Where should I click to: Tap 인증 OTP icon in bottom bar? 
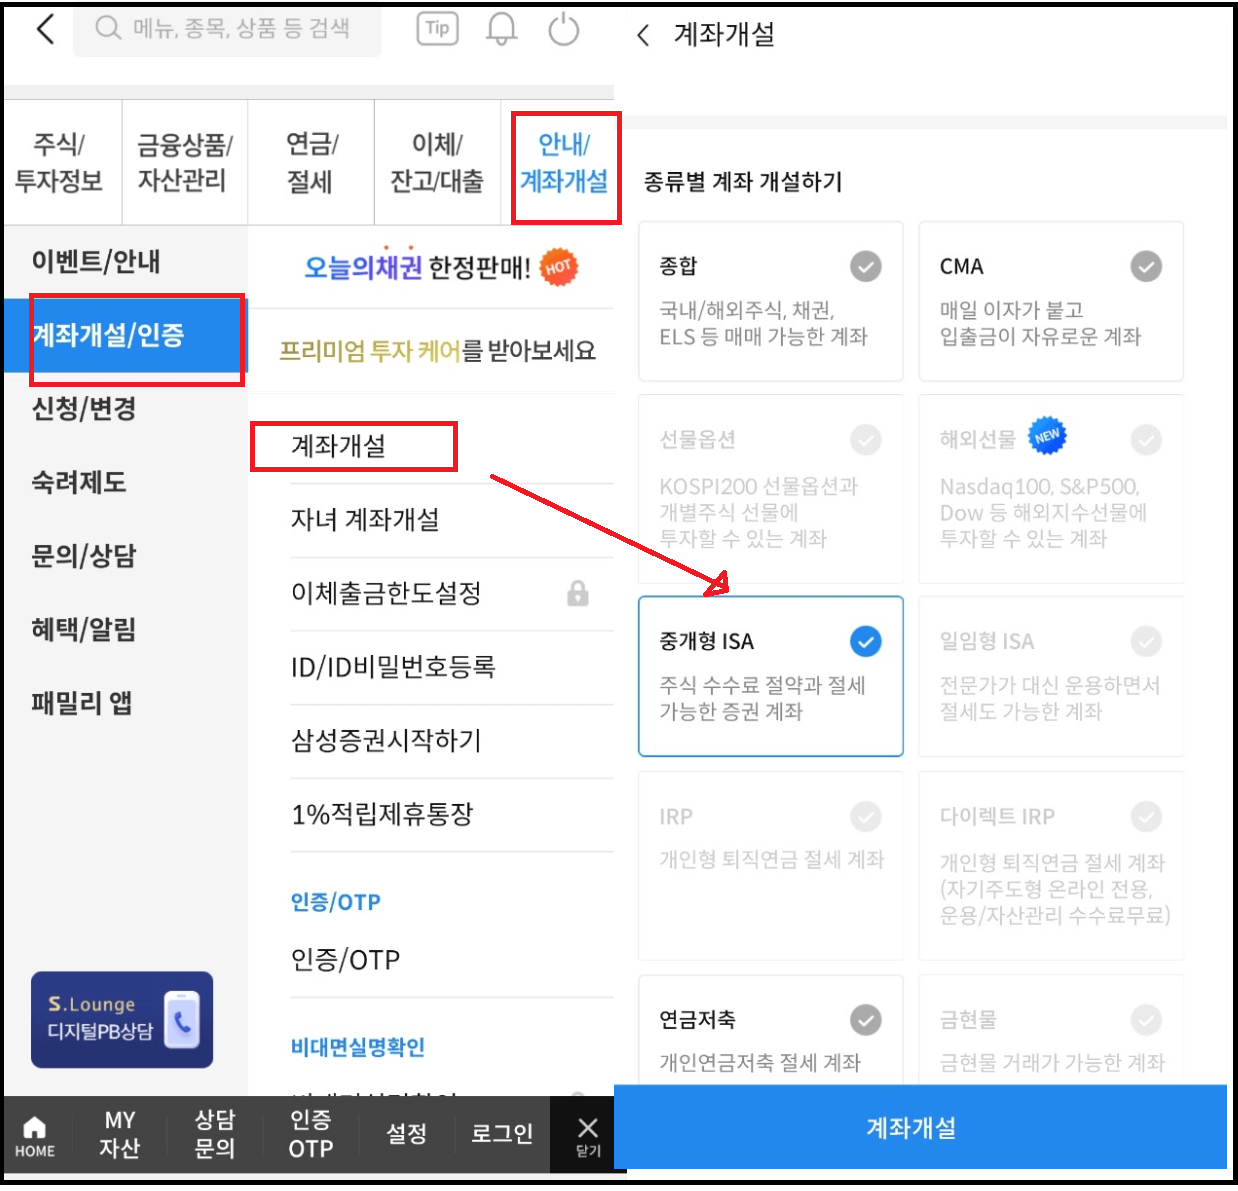tap(309, 1134)
